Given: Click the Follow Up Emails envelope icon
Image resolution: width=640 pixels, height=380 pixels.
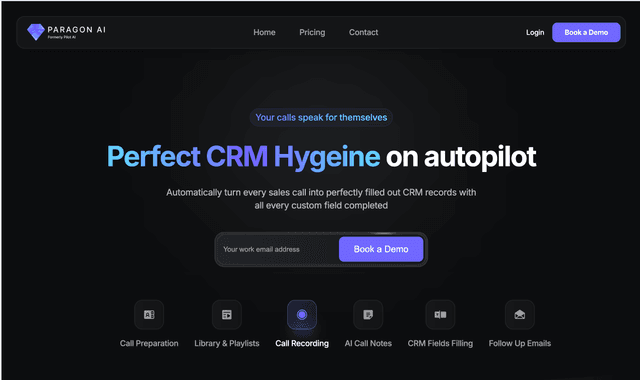Looking at the screenshot, I should coord(520,315).
